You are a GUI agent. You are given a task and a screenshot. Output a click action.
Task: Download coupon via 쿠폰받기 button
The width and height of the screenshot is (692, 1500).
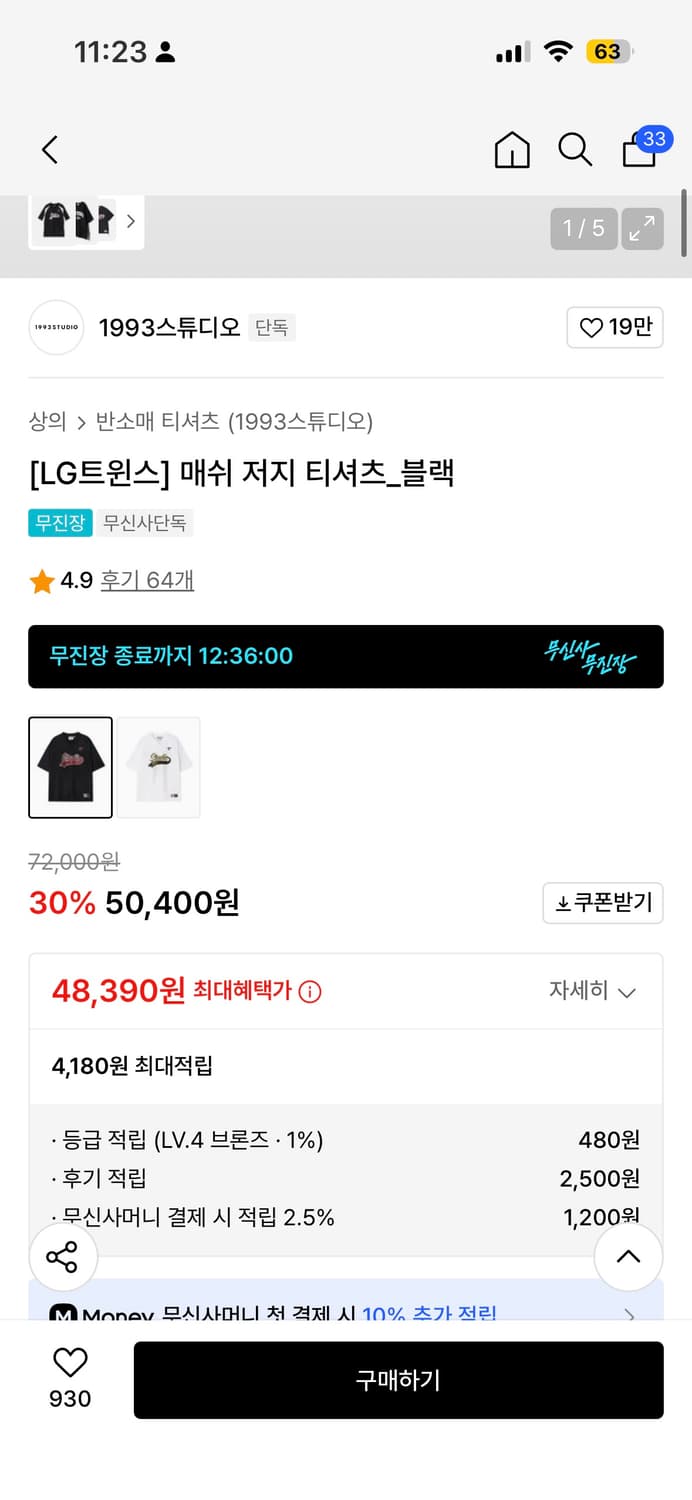603,903
